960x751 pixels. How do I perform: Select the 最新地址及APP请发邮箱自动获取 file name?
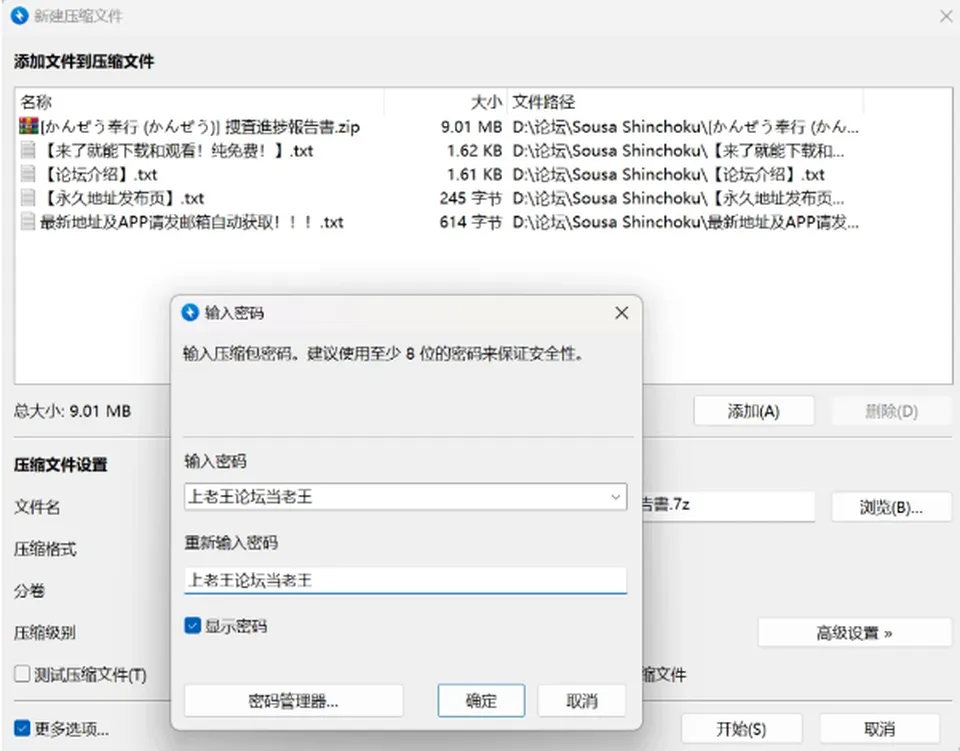pyautogui.click(x=192, y=222)
